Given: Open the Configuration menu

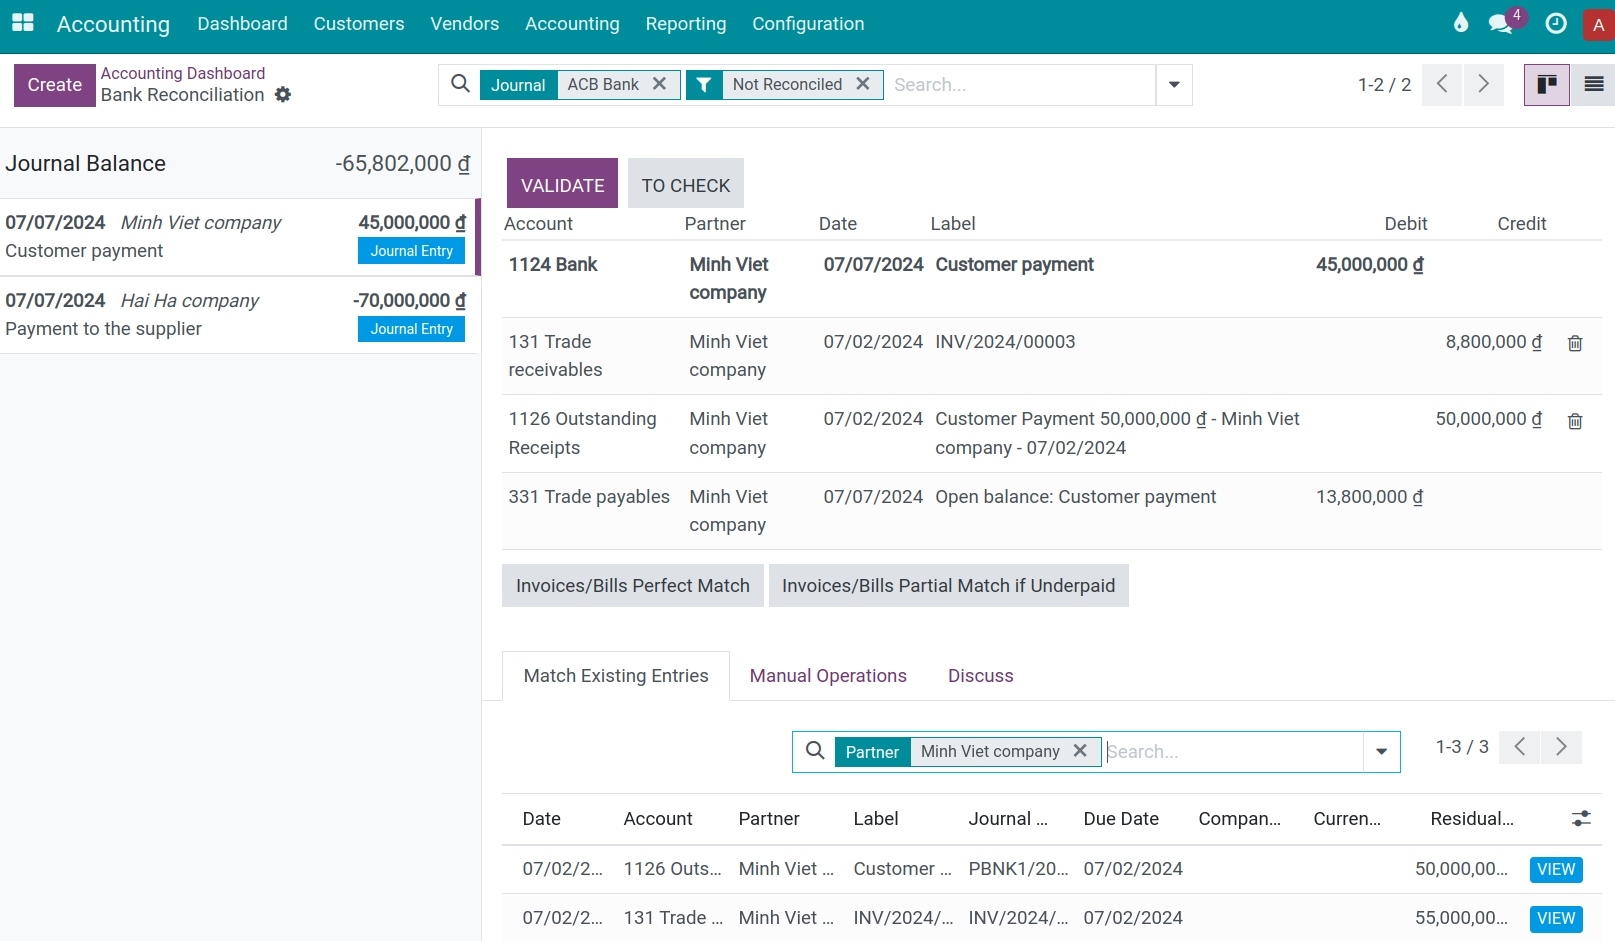Looking at the screenshot, I should [808, 24].
